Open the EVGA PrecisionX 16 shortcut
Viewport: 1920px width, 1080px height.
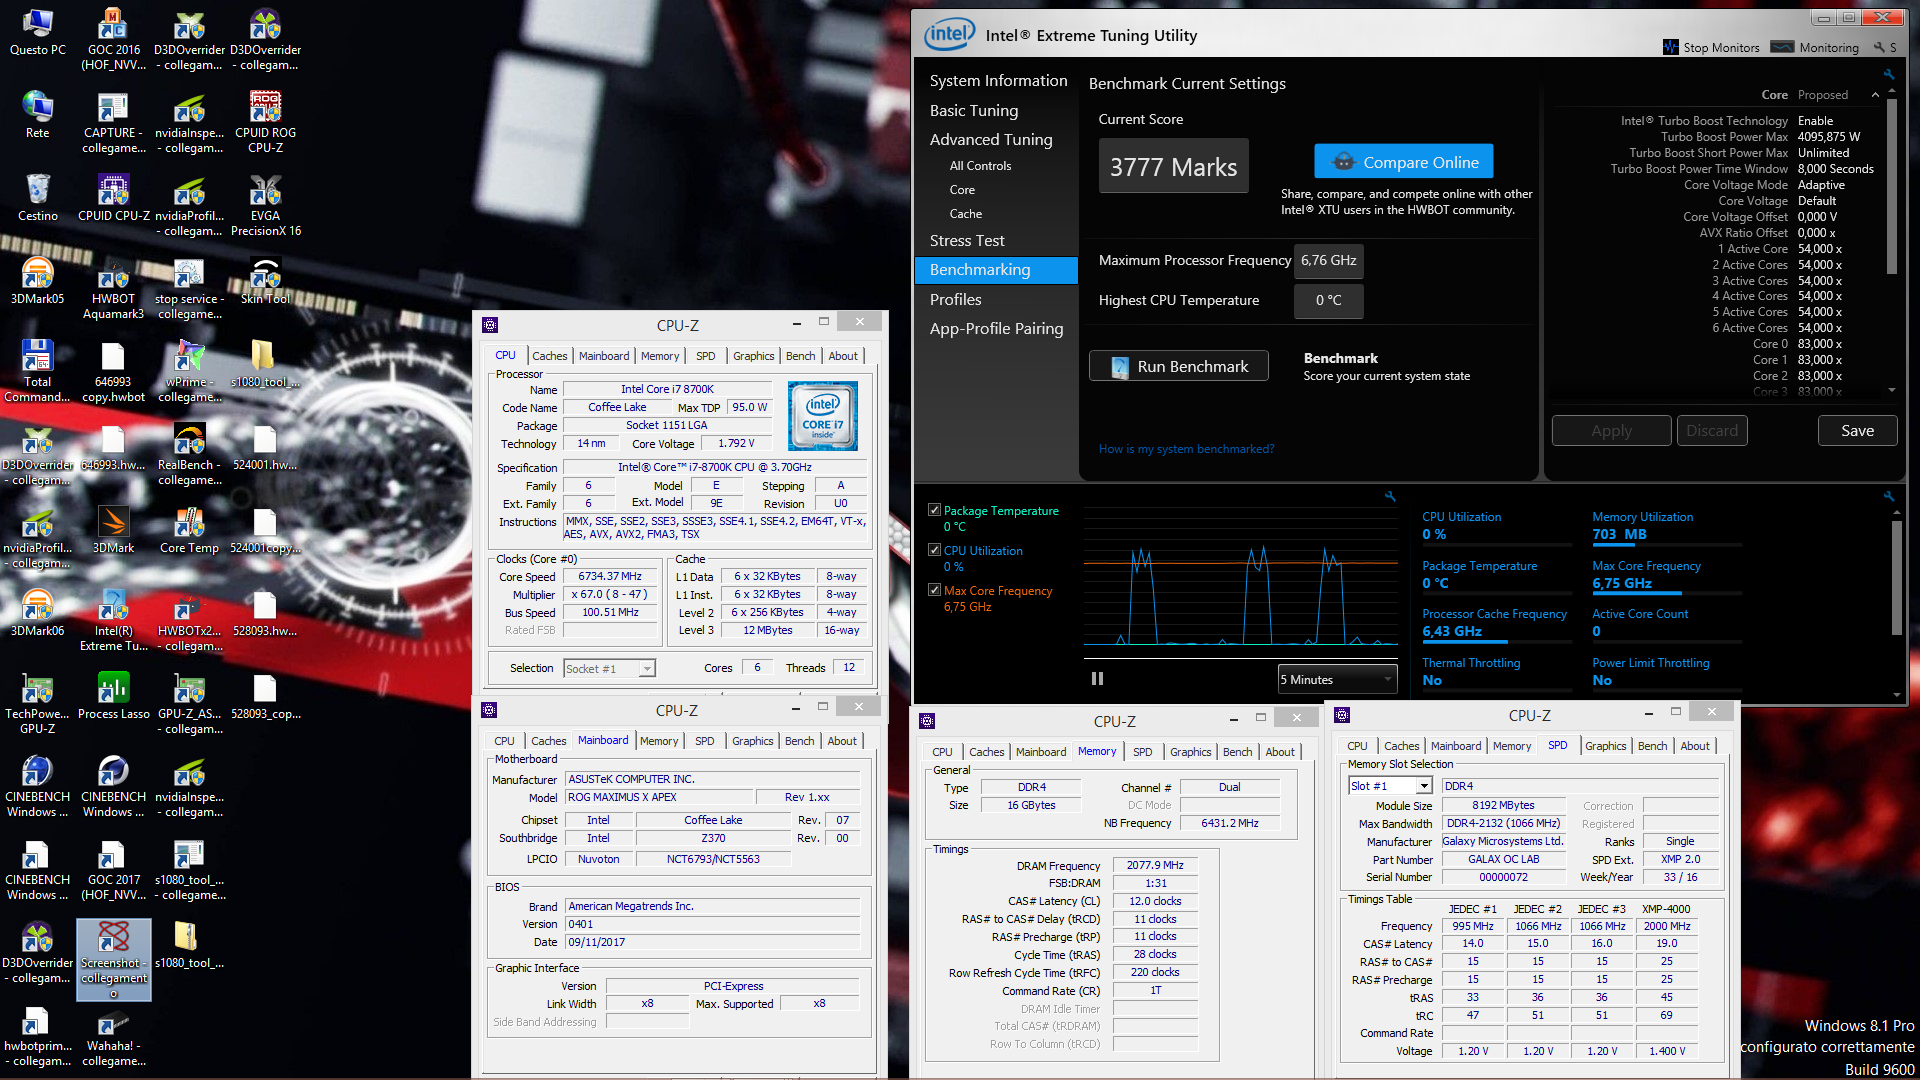(265, 206)
